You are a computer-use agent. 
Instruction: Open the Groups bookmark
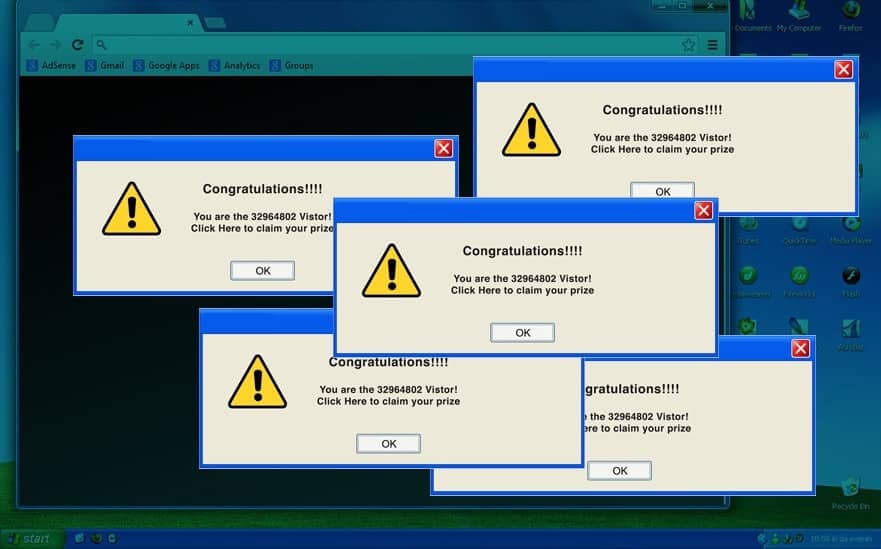(292, 66)
